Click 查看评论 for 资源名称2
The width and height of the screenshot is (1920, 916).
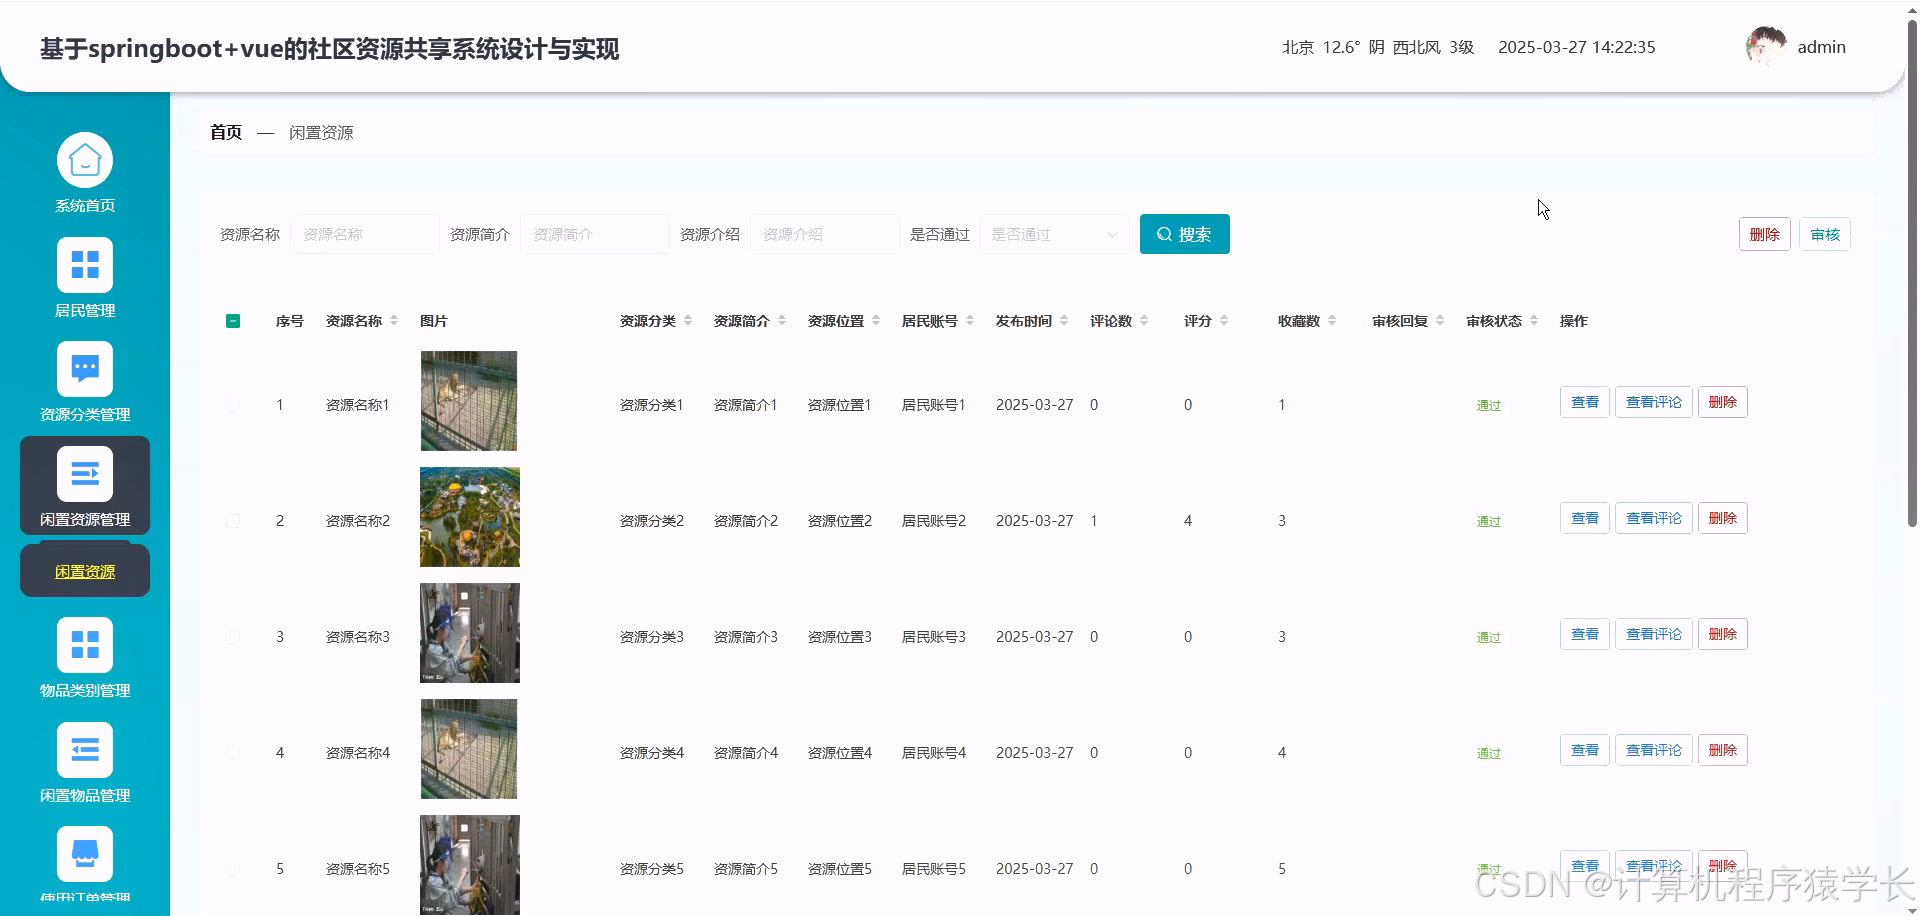point(1652,517)
